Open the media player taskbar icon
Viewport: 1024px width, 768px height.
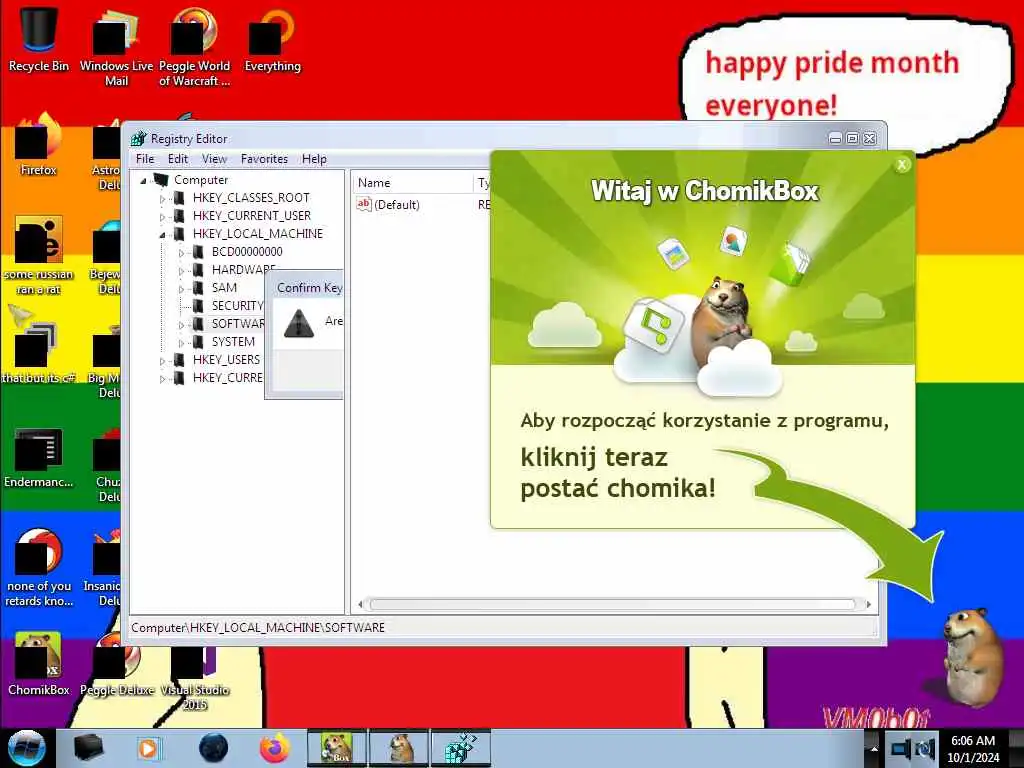click(148, 748)
